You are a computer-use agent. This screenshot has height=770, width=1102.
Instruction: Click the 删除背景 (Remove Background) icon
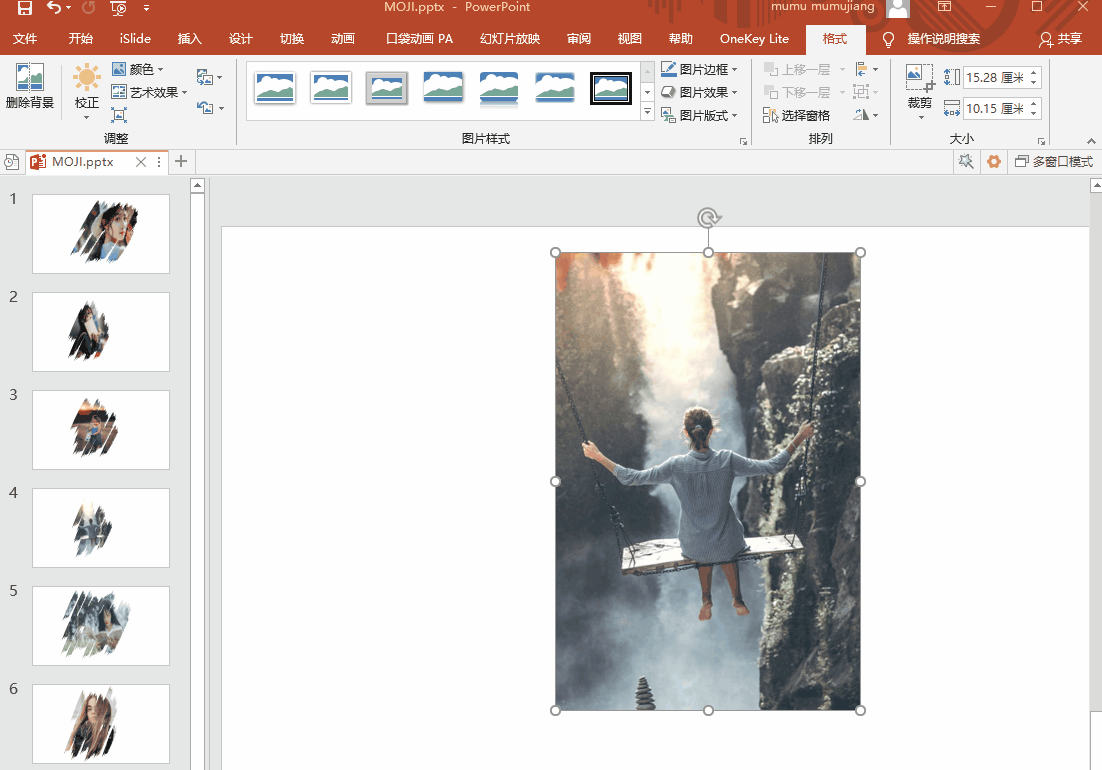coord(29,79)
